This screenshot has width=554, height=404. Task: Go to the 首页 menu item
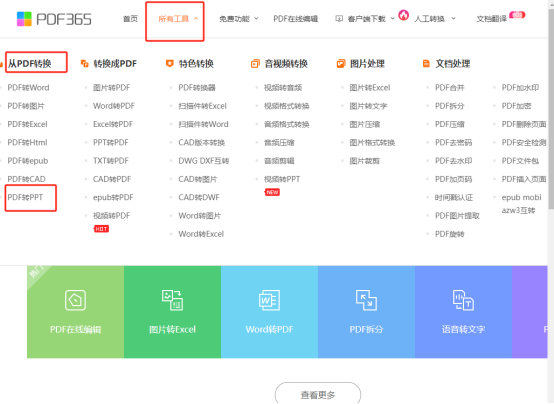tap(130, 19)
